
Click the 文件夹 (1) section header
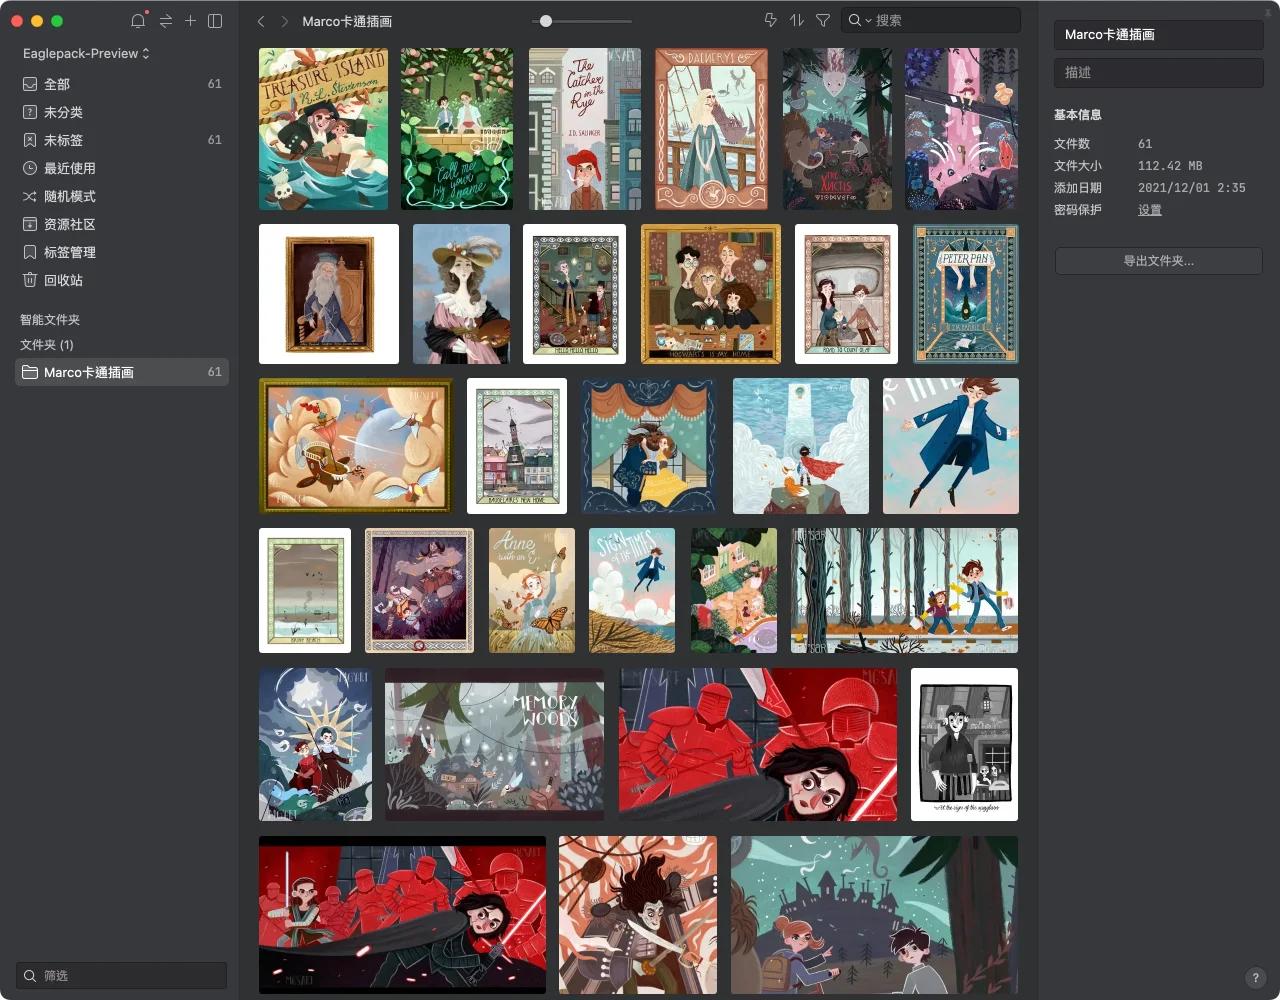click(47, 345)
